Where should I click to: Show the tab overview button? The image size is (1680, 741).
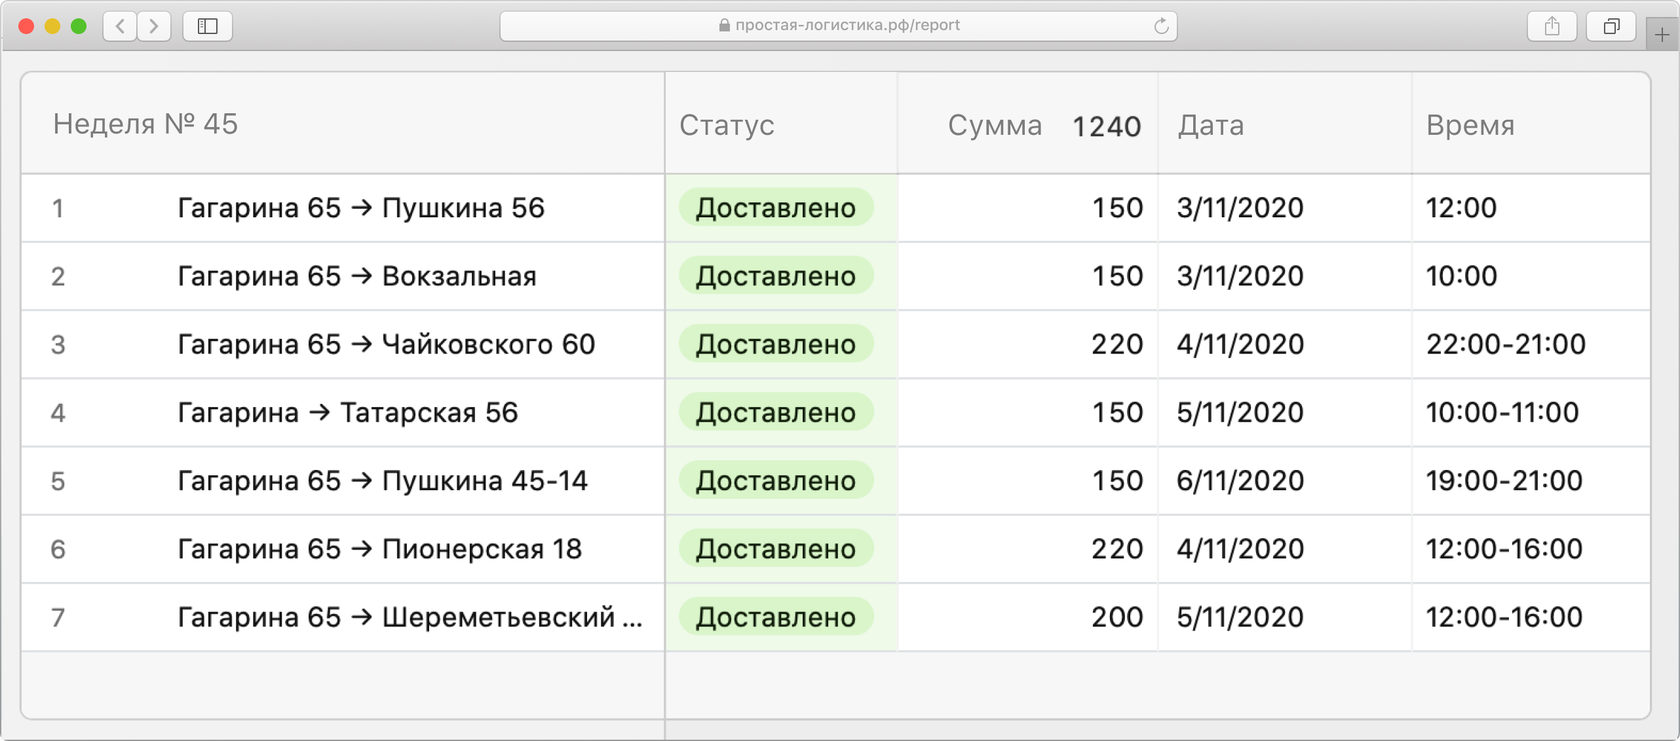pyautogui.click(x=1611, y=26)
